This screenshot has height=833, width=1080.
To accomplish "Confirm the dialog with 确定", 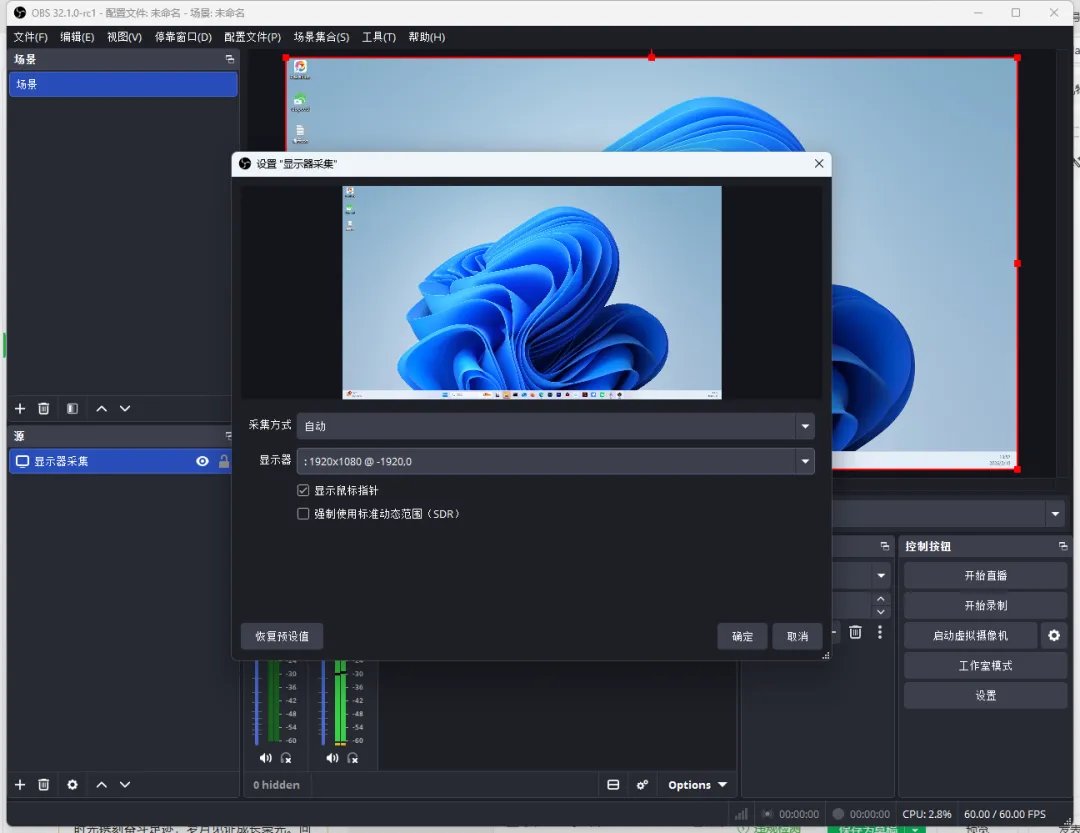I will pos(742,636).
